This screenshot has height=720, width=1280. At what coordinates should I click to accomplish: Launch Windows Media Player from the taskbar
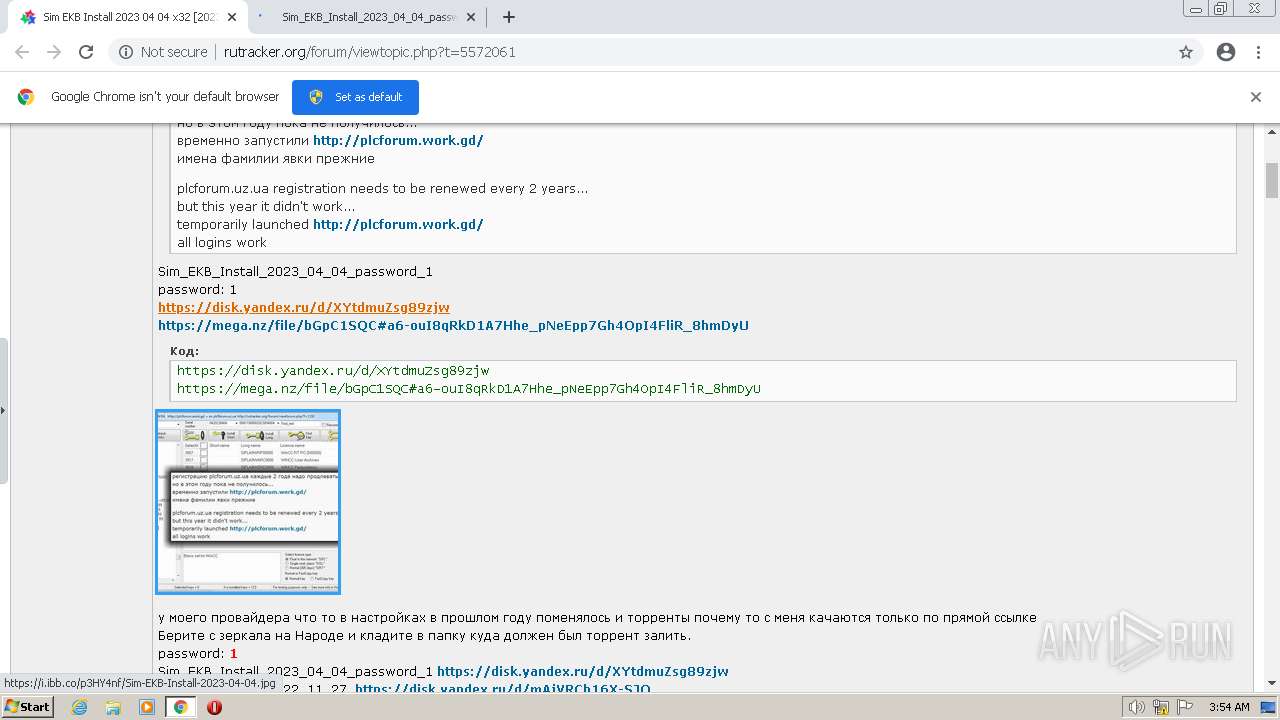tap(147, 707)
